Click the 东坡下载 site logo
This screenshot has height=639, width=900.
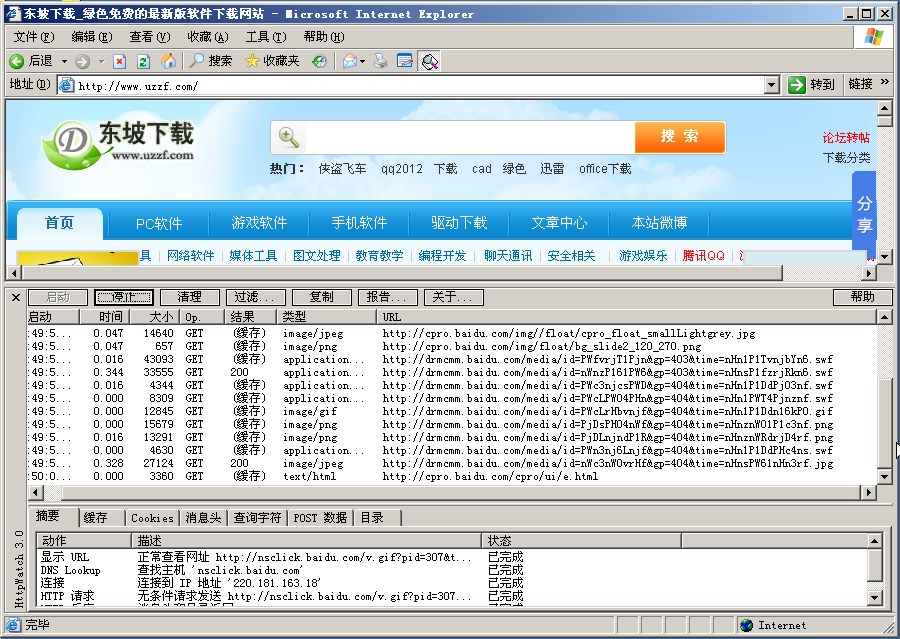click(x=119, y=144)
